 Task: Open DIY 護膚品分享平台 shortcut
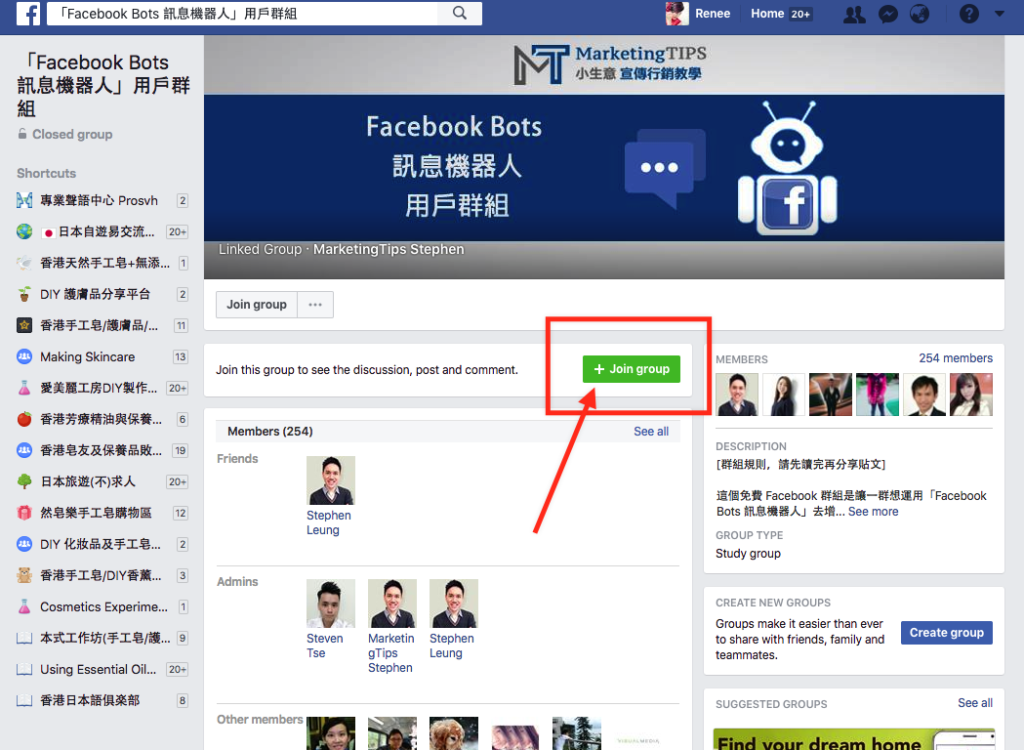tap(95, 295)
